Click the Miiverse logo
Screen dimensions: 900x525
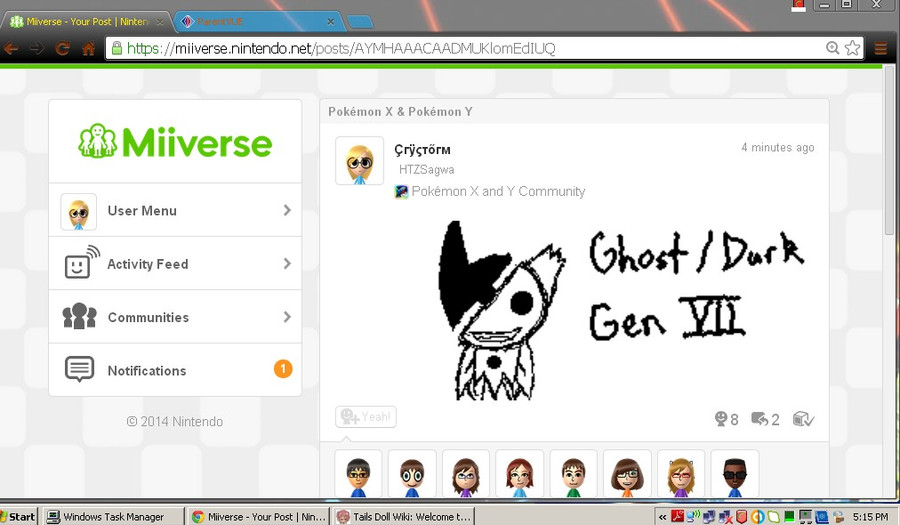175,142
